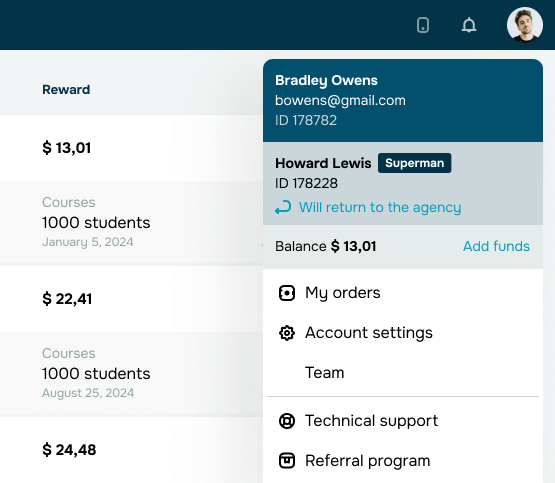This screenshot has height=483, width=555.
Task: Open notifications bell icon
Action: tap(469, 25)
